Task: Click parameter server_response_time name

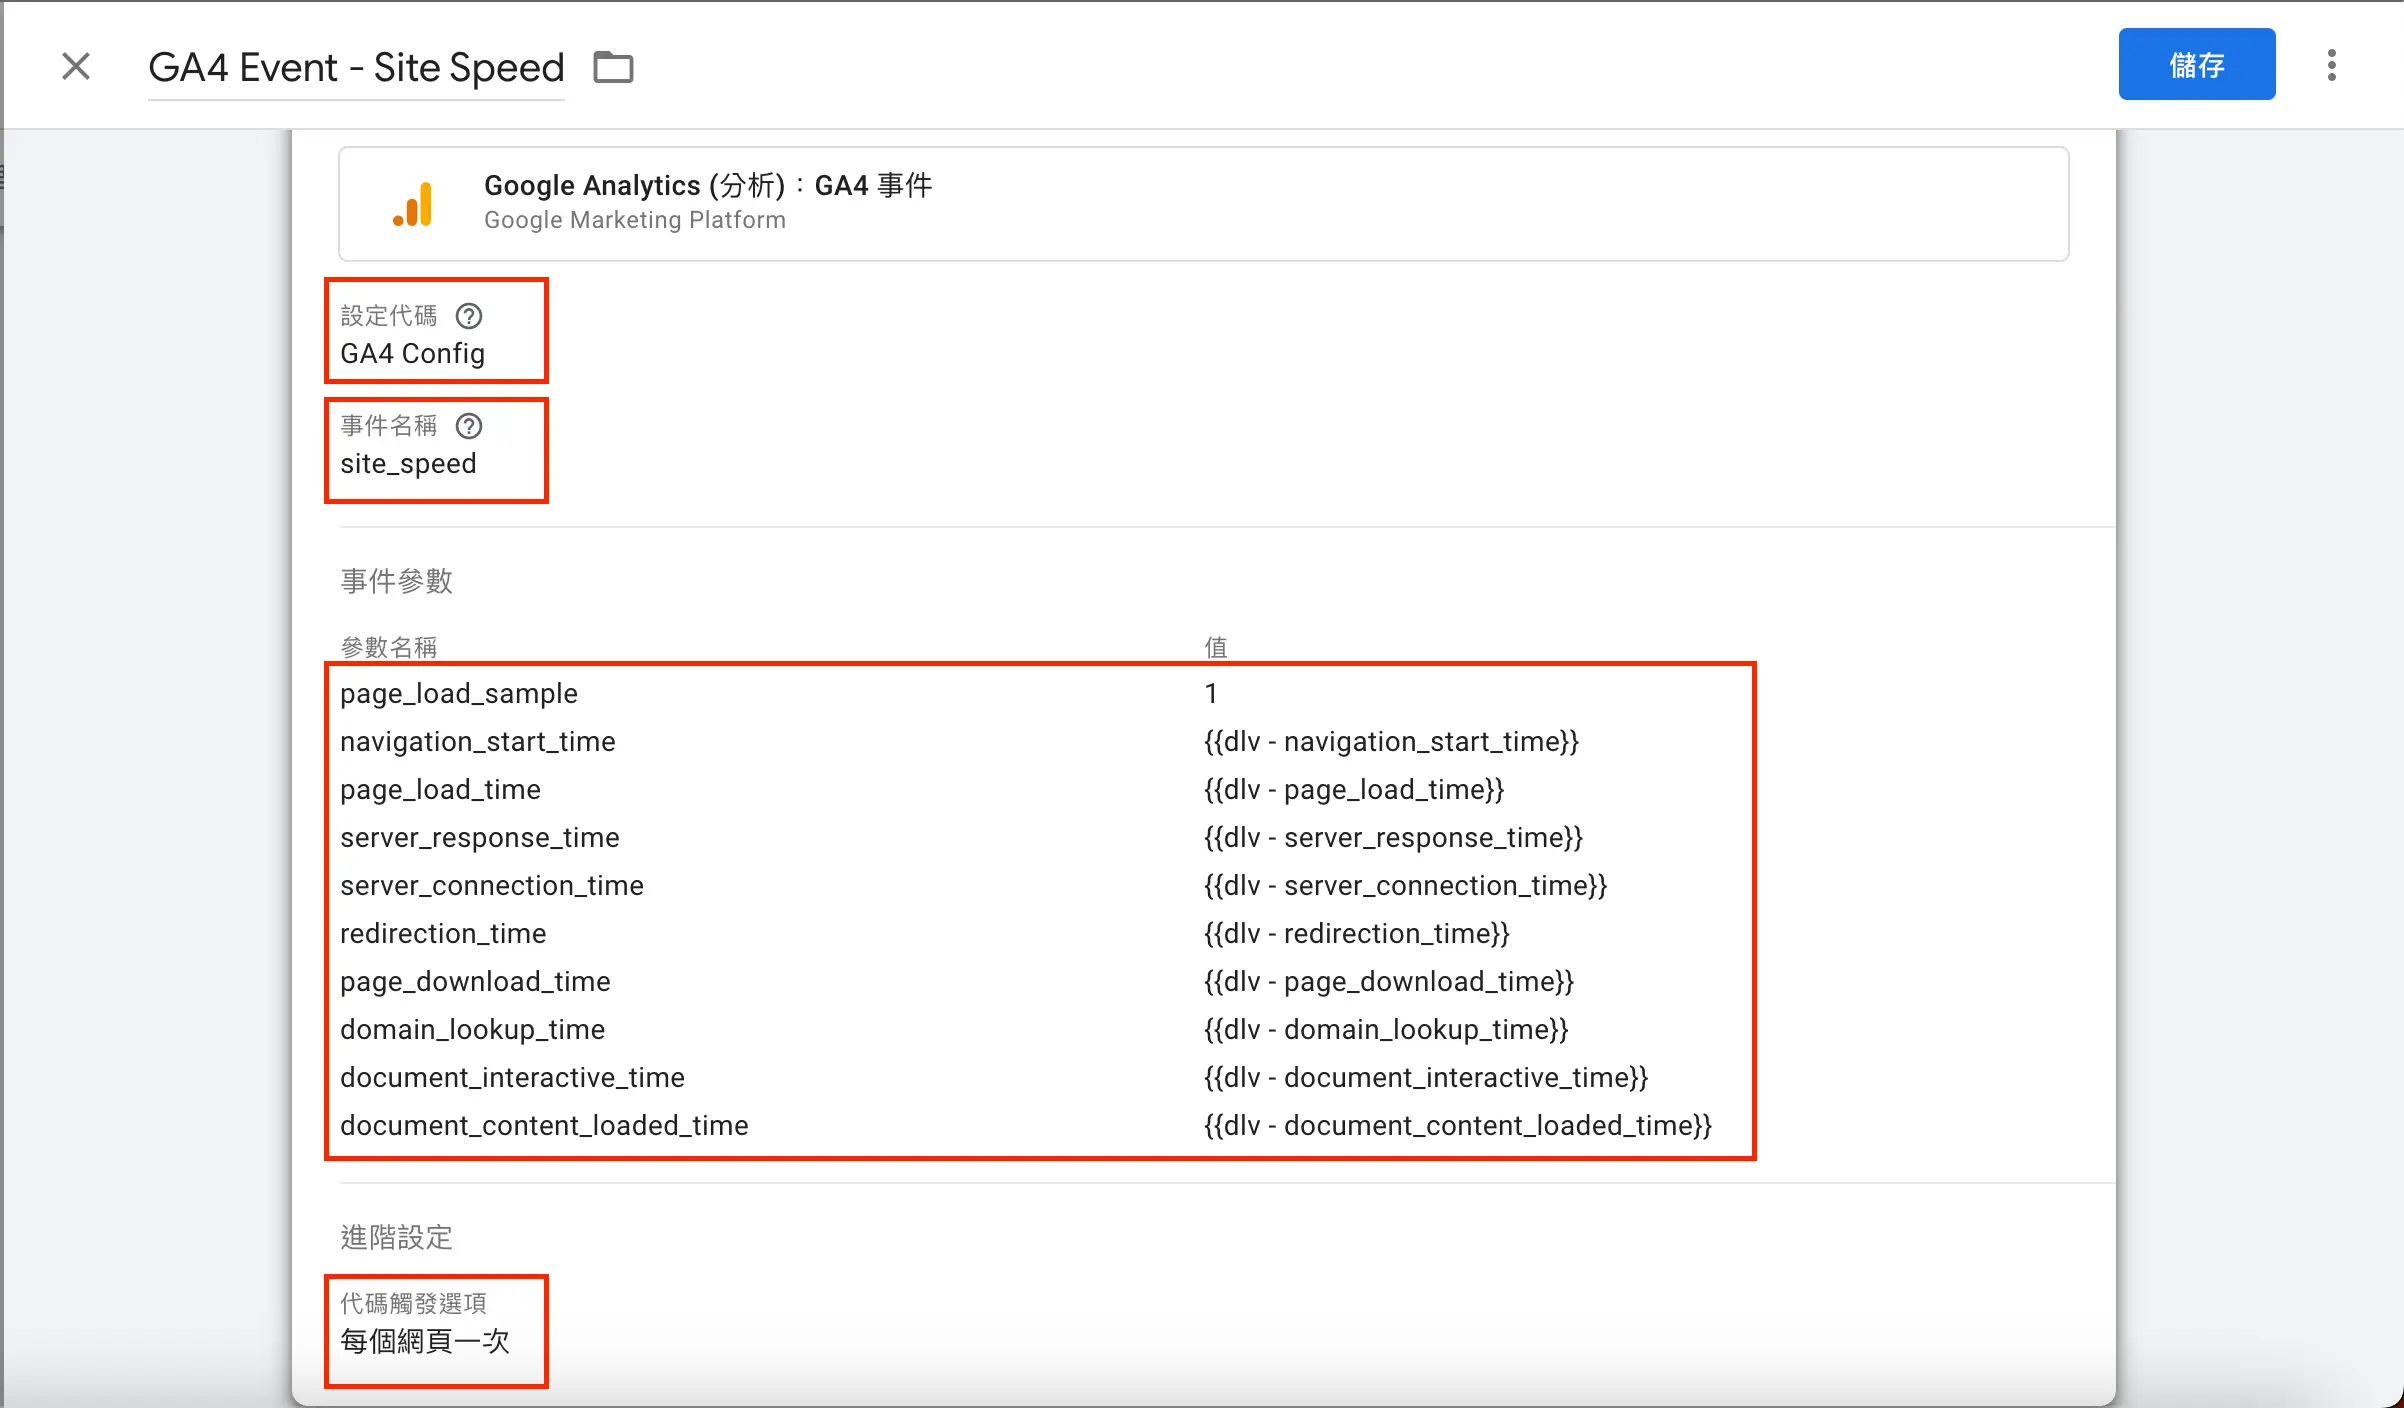Action: point(479,838)
